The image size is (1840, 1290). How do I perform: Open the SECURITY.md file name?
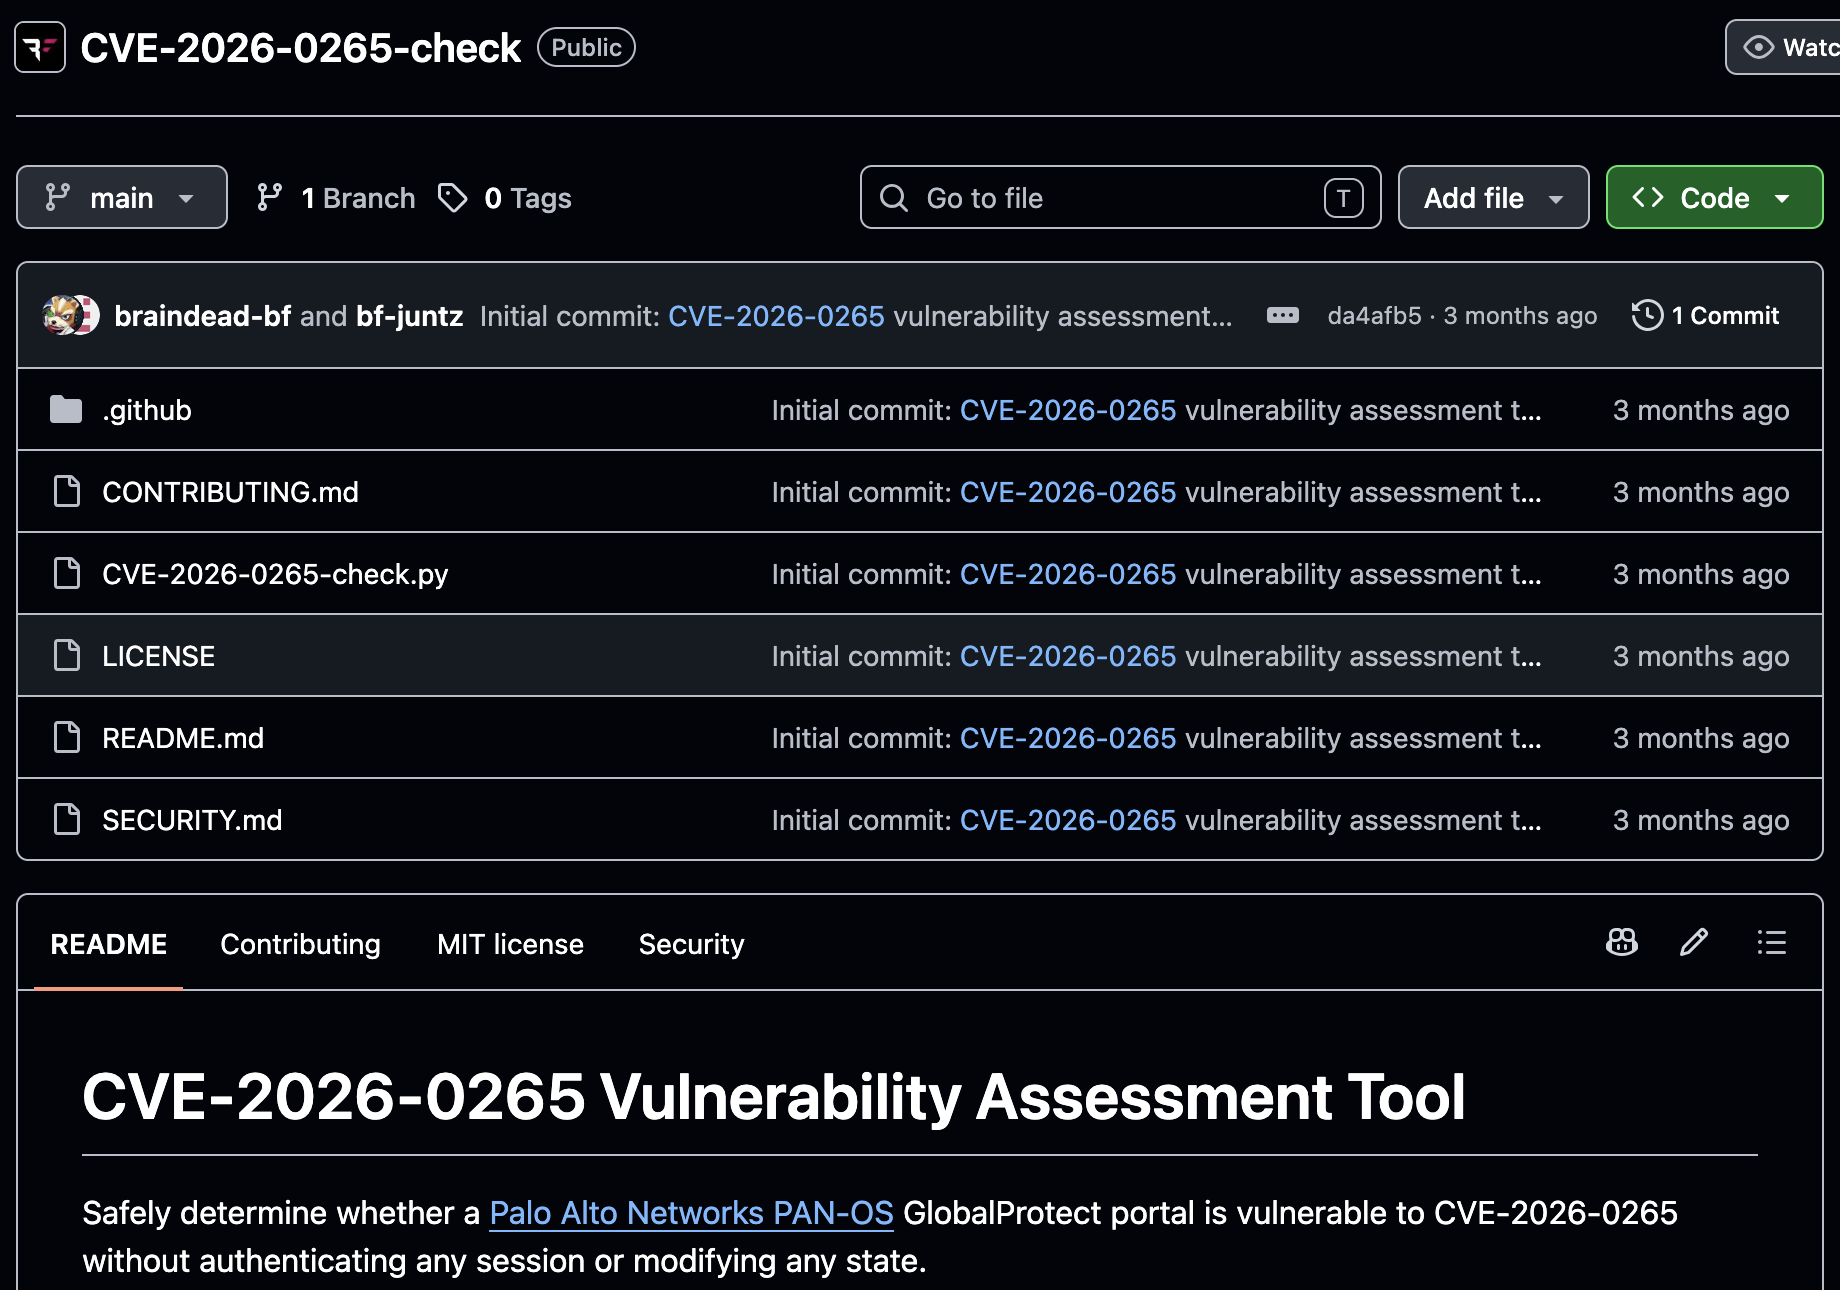coord(192,820)
